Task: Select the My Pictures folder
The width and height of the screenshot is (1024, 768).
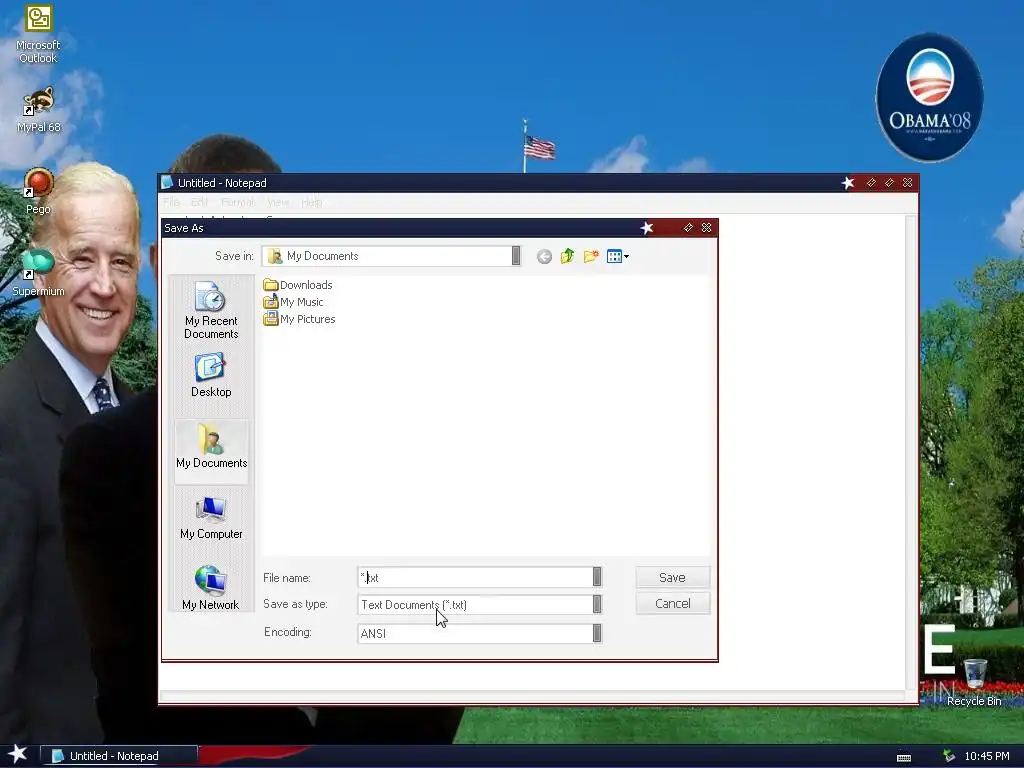Action: 299,319
